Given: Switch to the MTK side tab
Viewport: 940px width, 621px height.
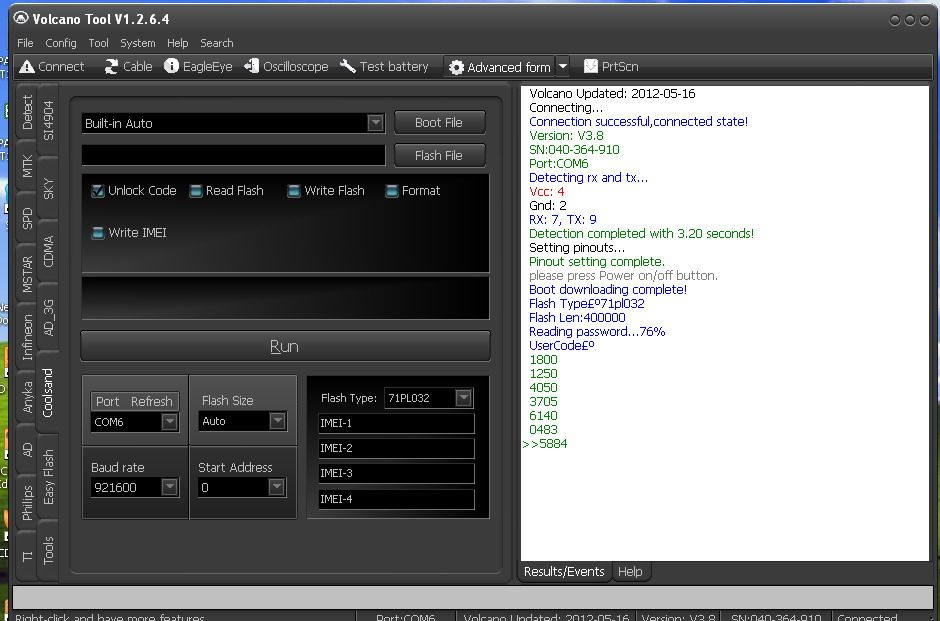Looking at the screenshot, I should [x=27, y=166].
